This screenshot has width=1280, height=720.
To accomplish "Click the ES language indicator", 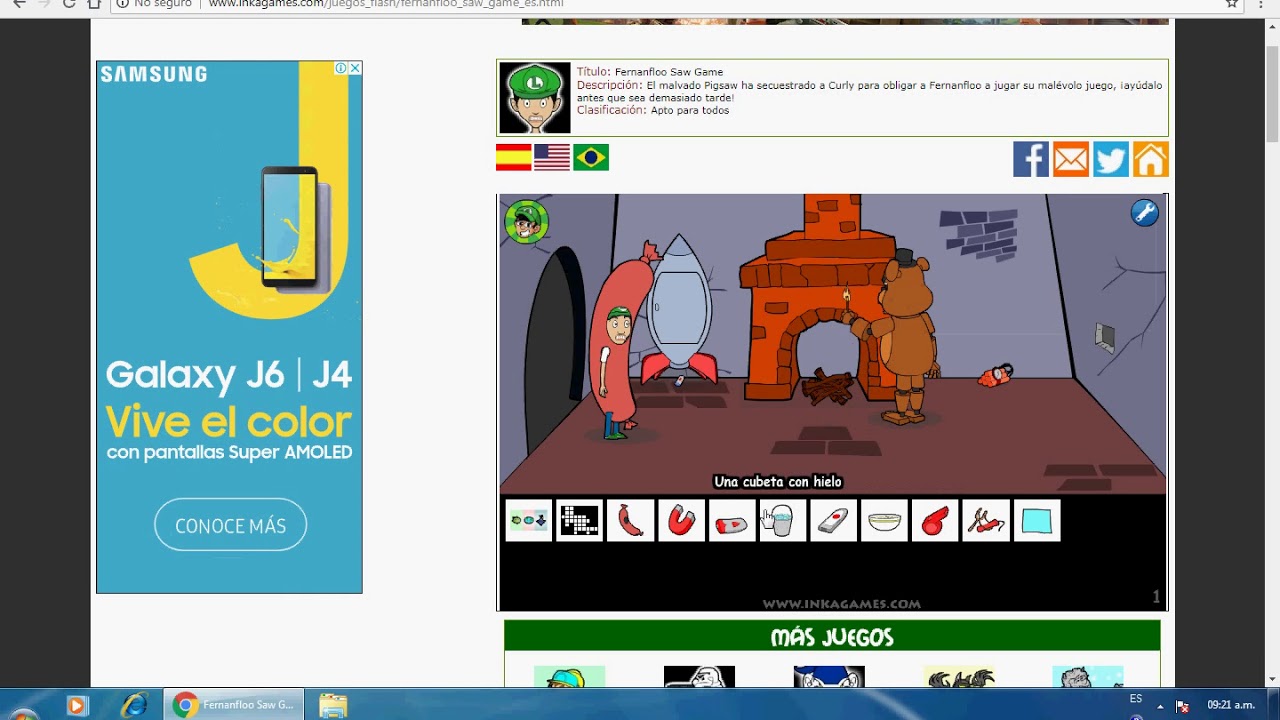I will pyautogui.click(x=1136, y=698).
